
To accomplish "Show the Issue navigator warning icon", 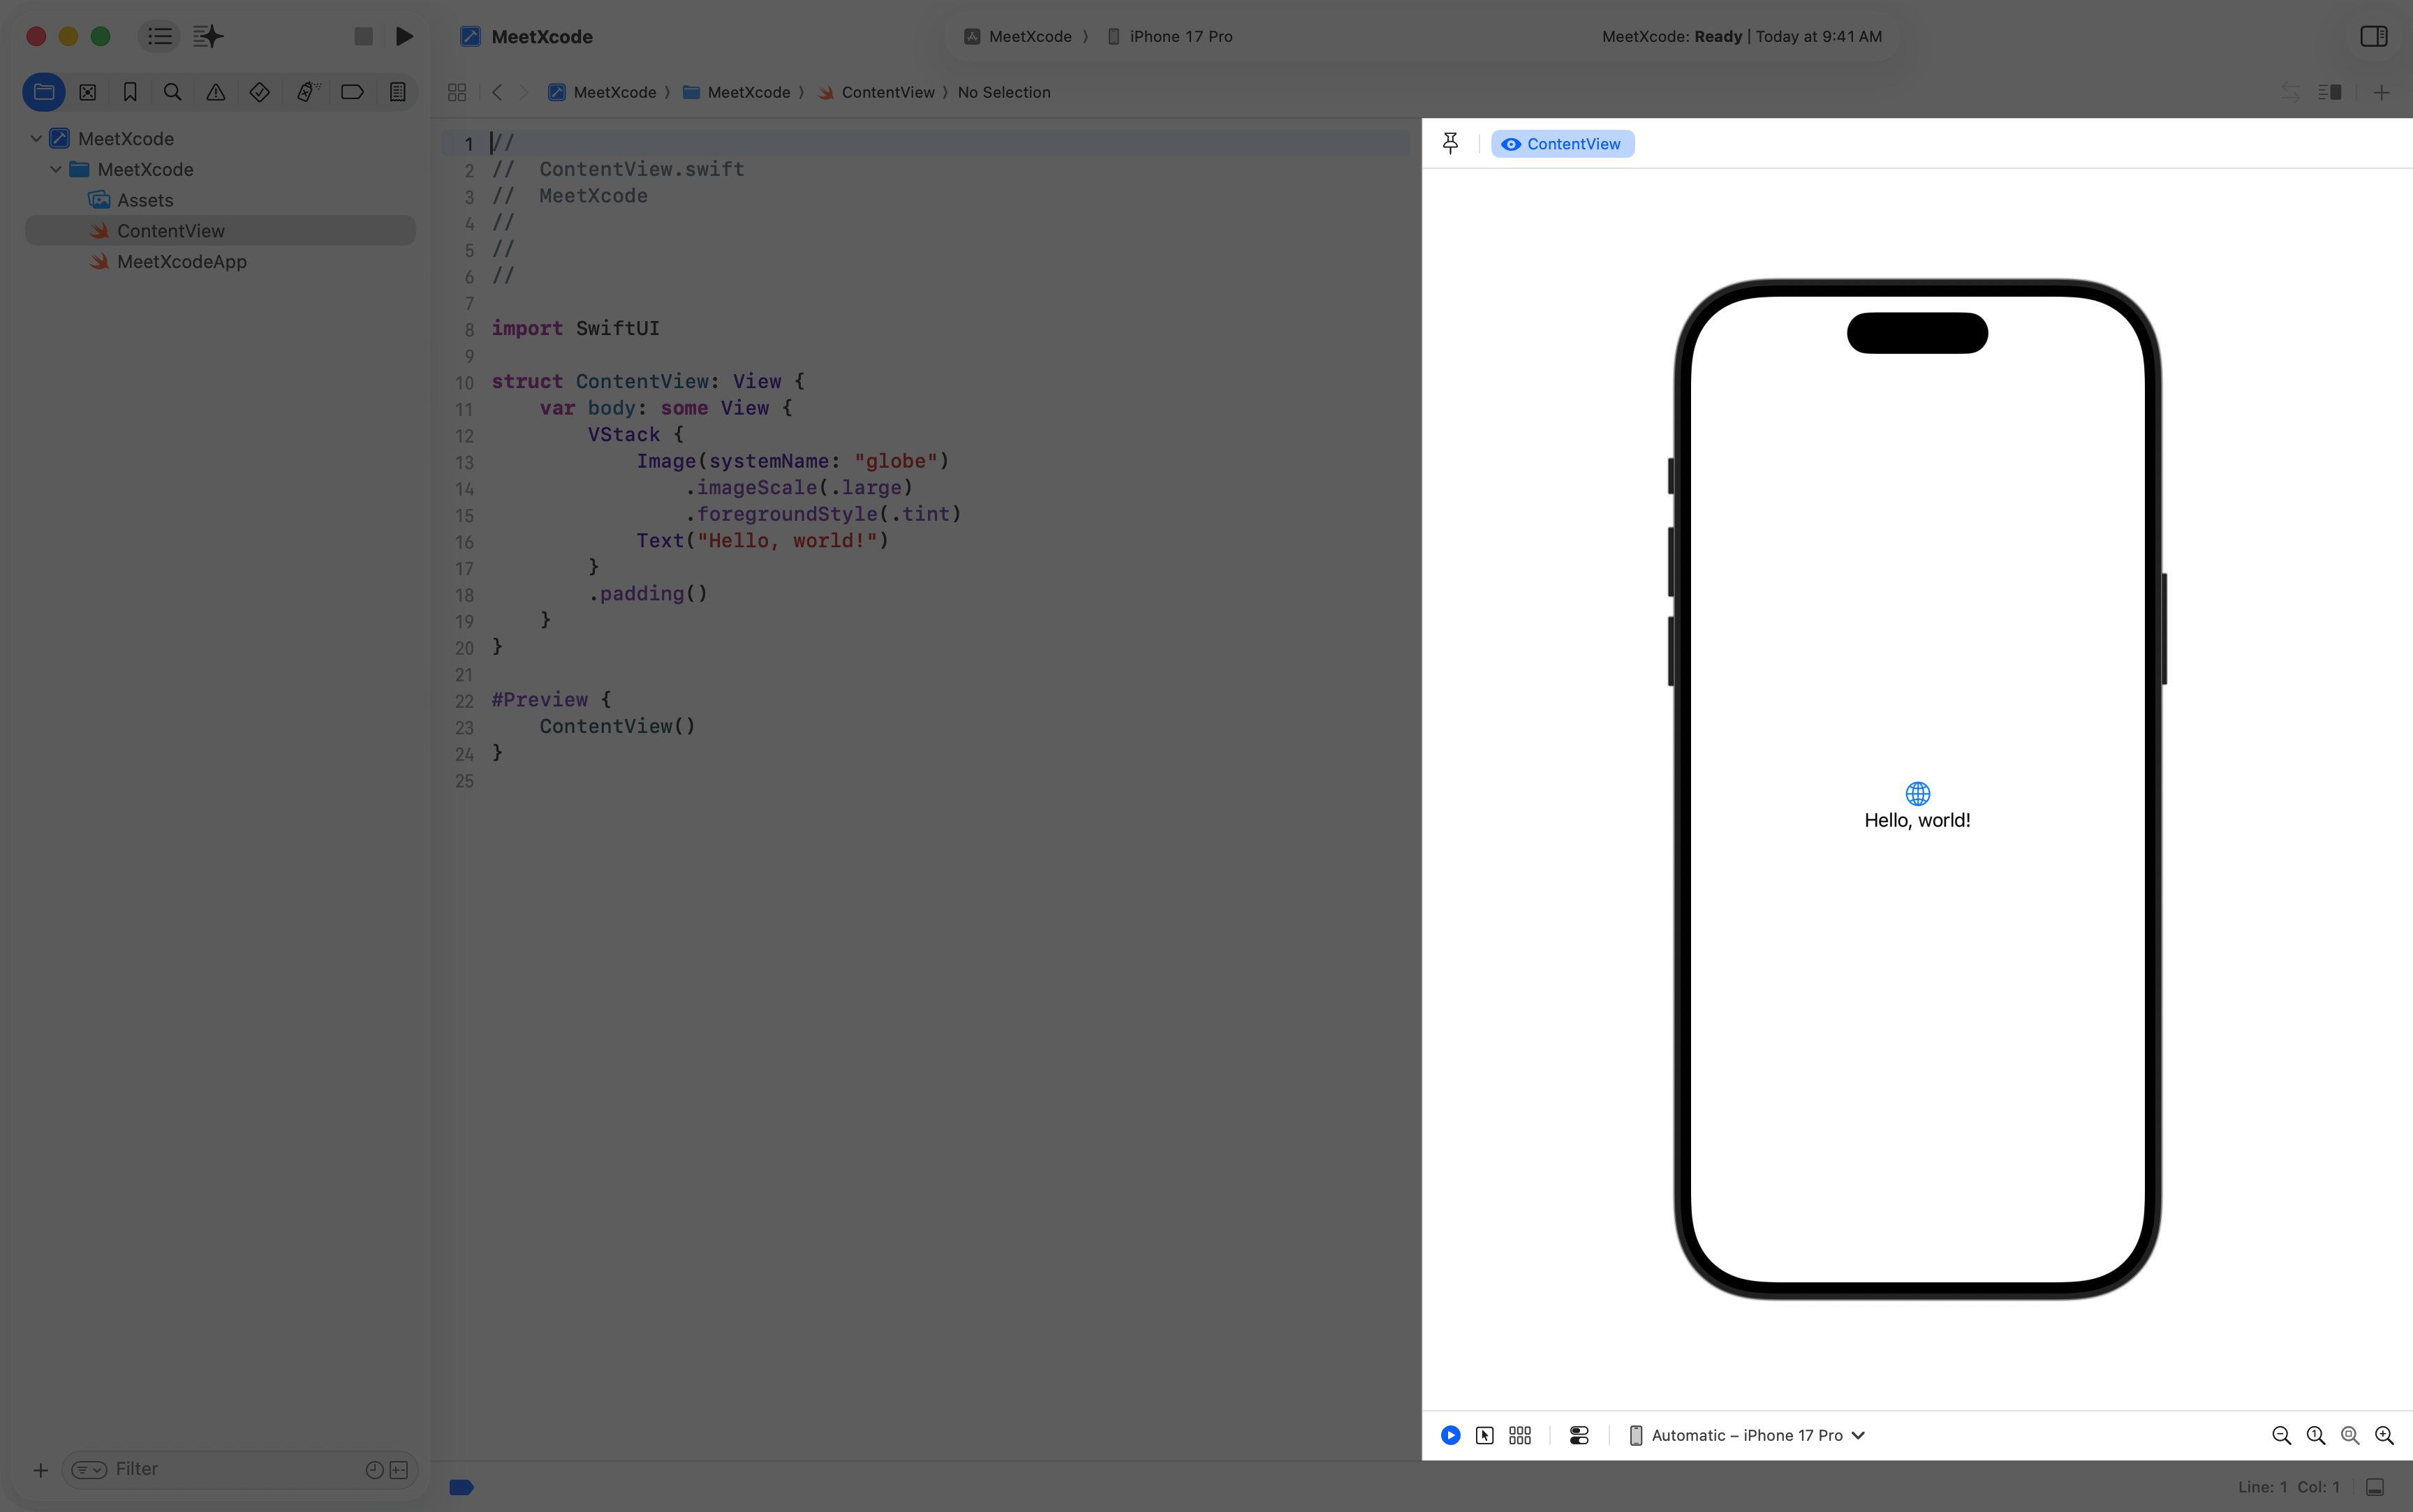I will tap(215, 92).
